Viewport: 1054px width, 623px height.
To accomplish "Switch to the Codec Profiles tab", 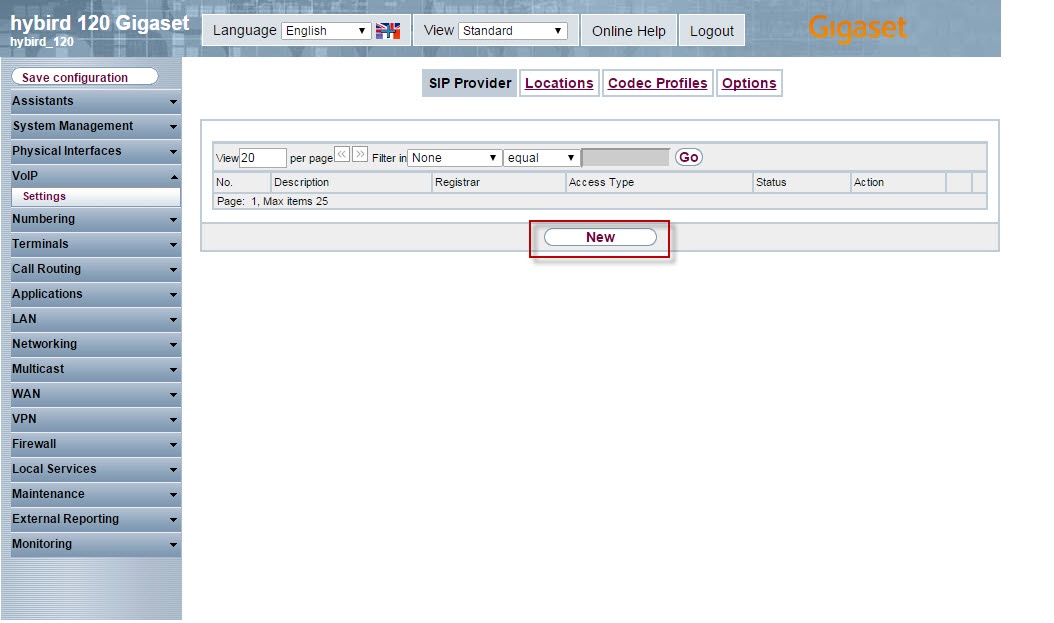I will 657,83.
